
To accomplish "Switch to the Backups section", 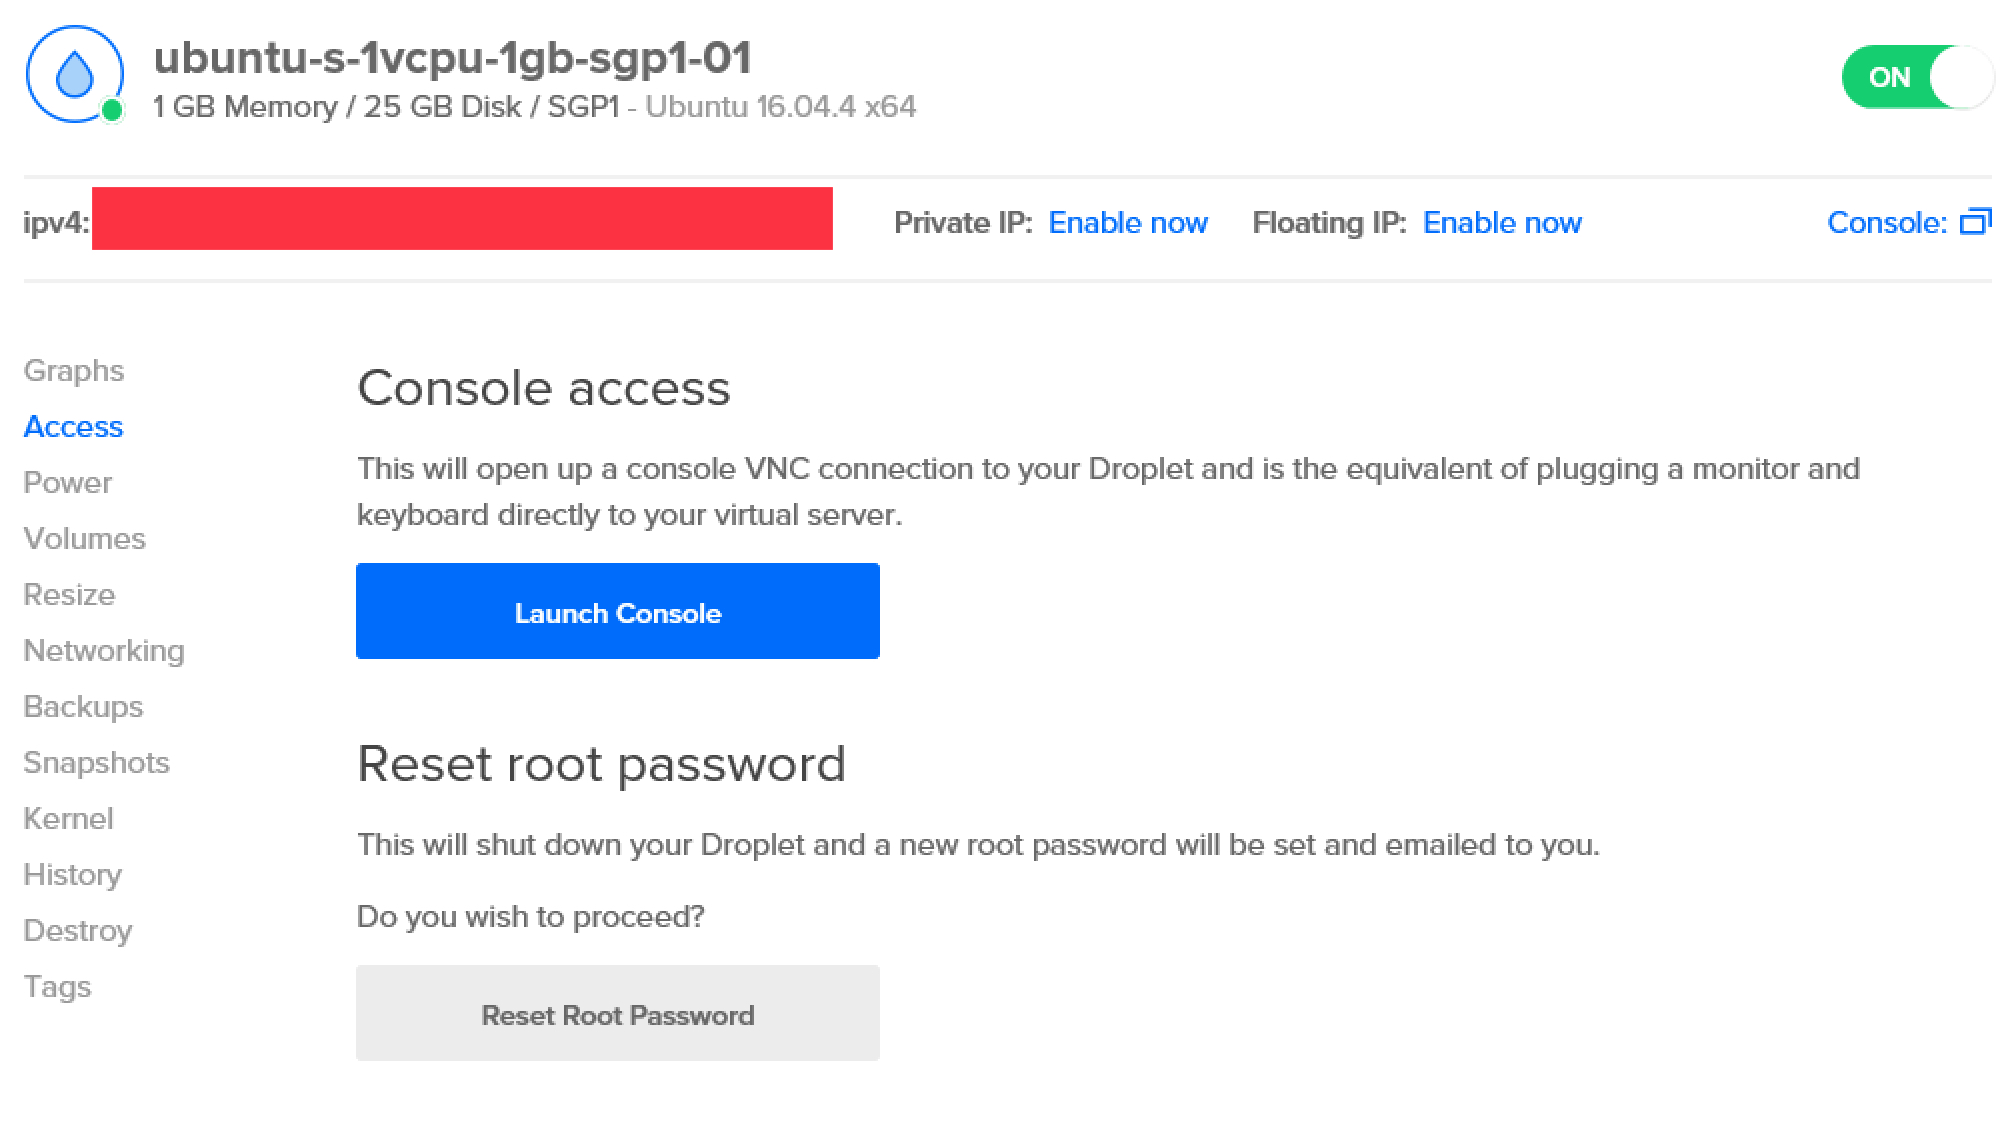I will [84, 707].
